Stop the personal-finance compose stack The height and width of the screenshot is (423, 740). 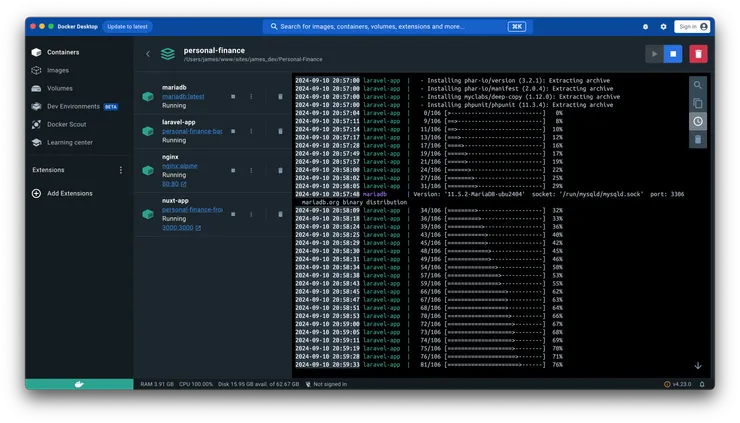click(x=673, y=54)
